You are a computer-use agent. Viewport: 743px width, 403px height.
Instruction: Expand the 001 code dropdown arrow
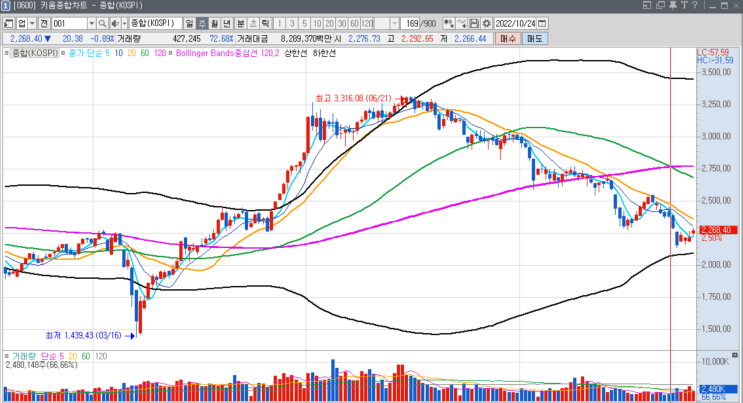click(92, 23)
